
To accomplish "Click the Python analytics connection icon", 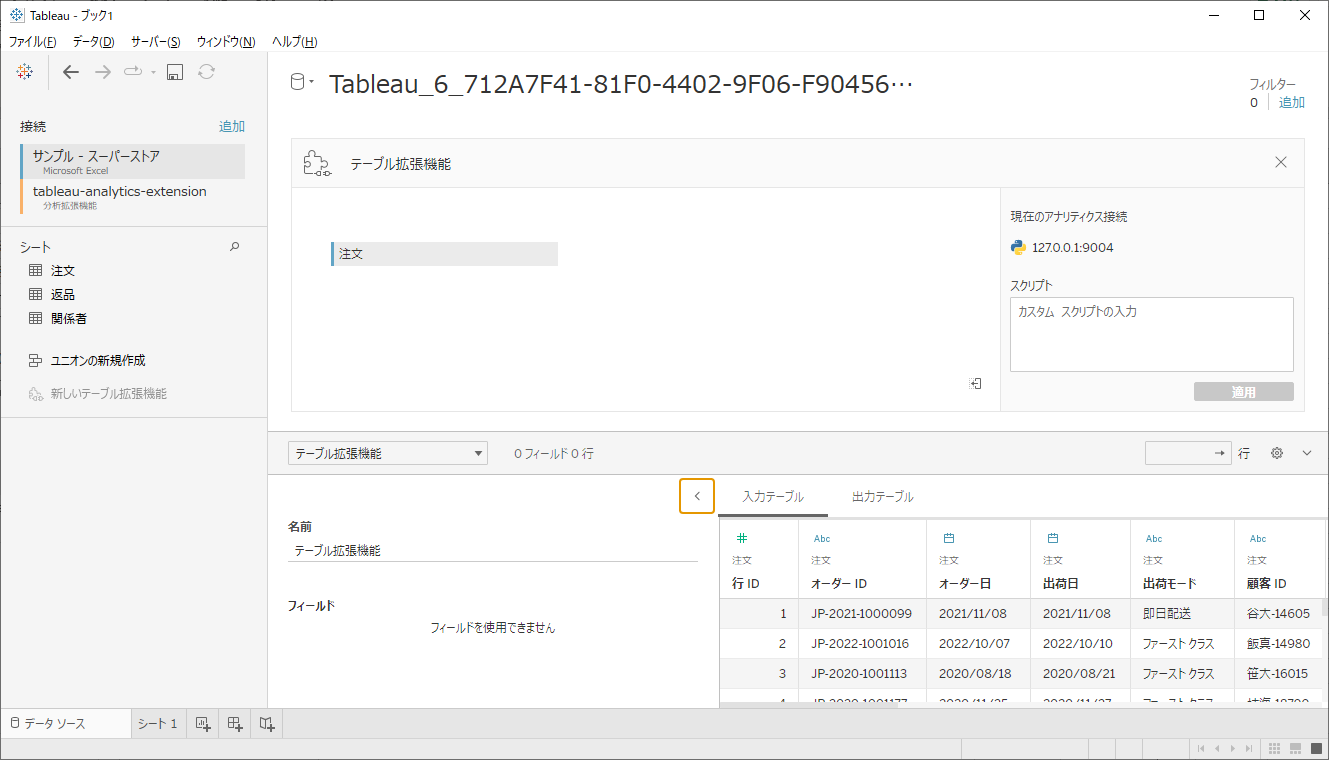I will [1018, 248].
